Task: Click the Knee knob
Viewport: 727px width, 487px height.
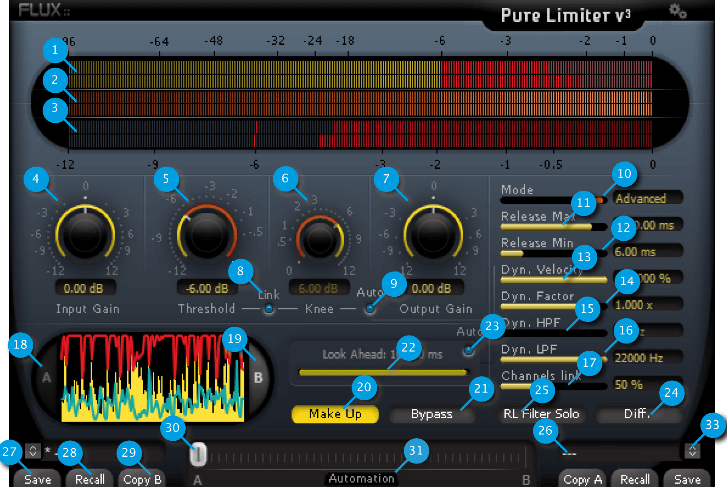Action: click(320, 238)
